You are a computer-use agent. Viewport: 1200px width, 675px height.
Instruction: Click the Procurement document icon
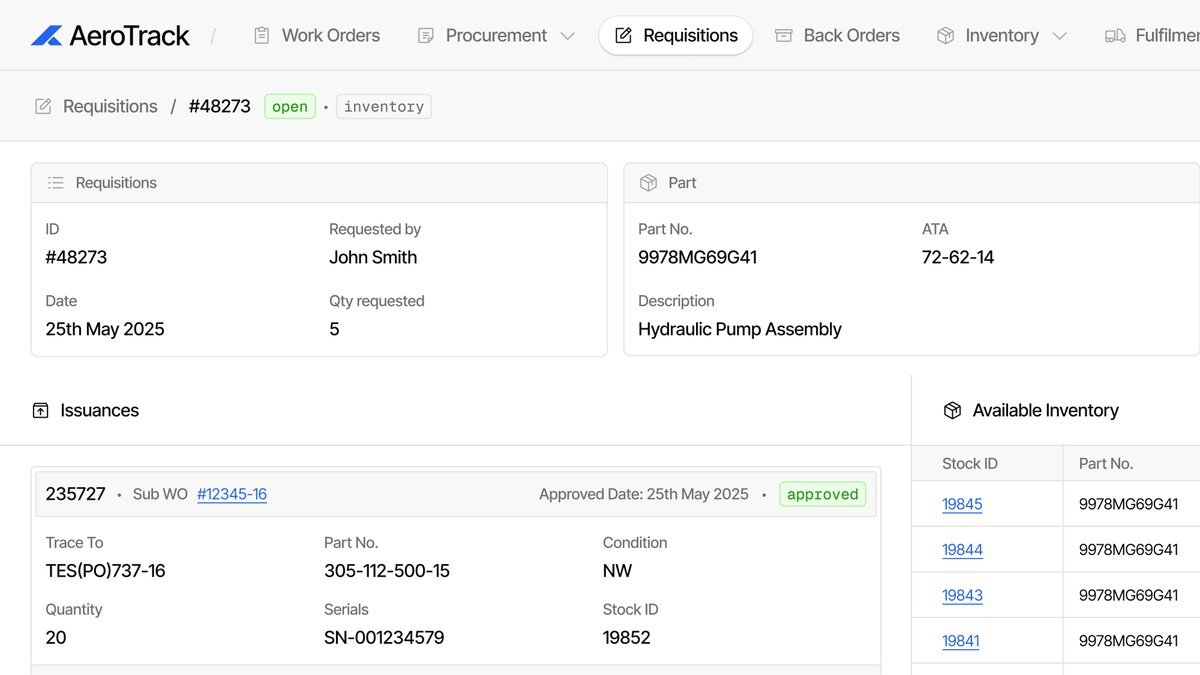[x=426, y=36]
